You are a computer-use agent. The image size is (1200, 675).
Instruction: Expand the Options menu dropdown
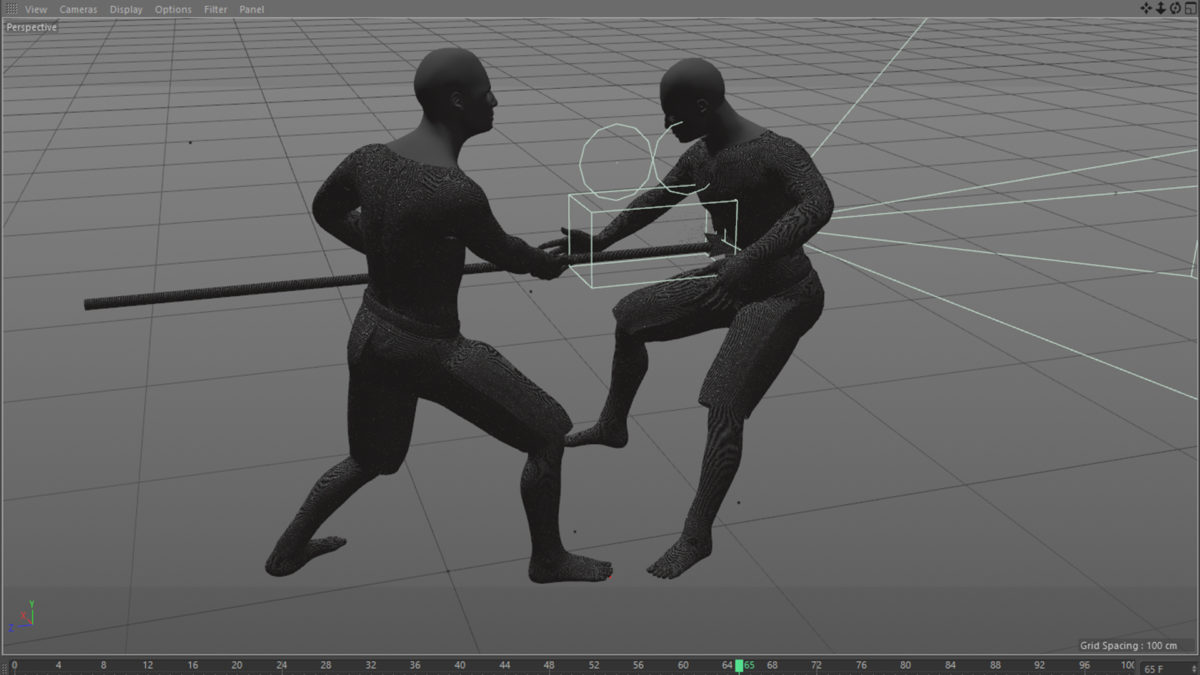(173, 9)
